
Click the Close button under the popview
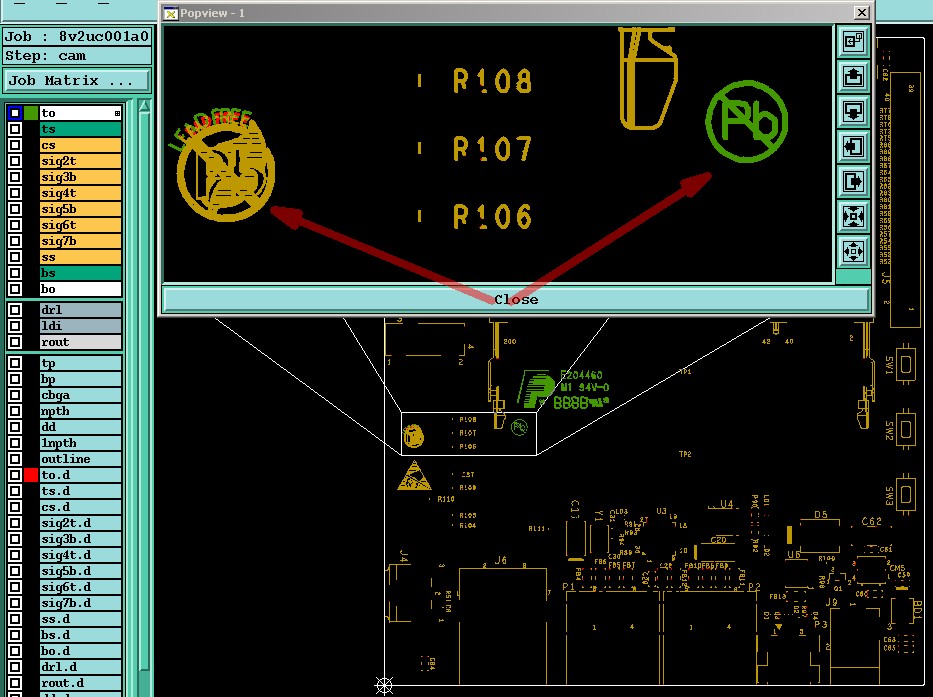pyautogui.click(x=516, y=299)
